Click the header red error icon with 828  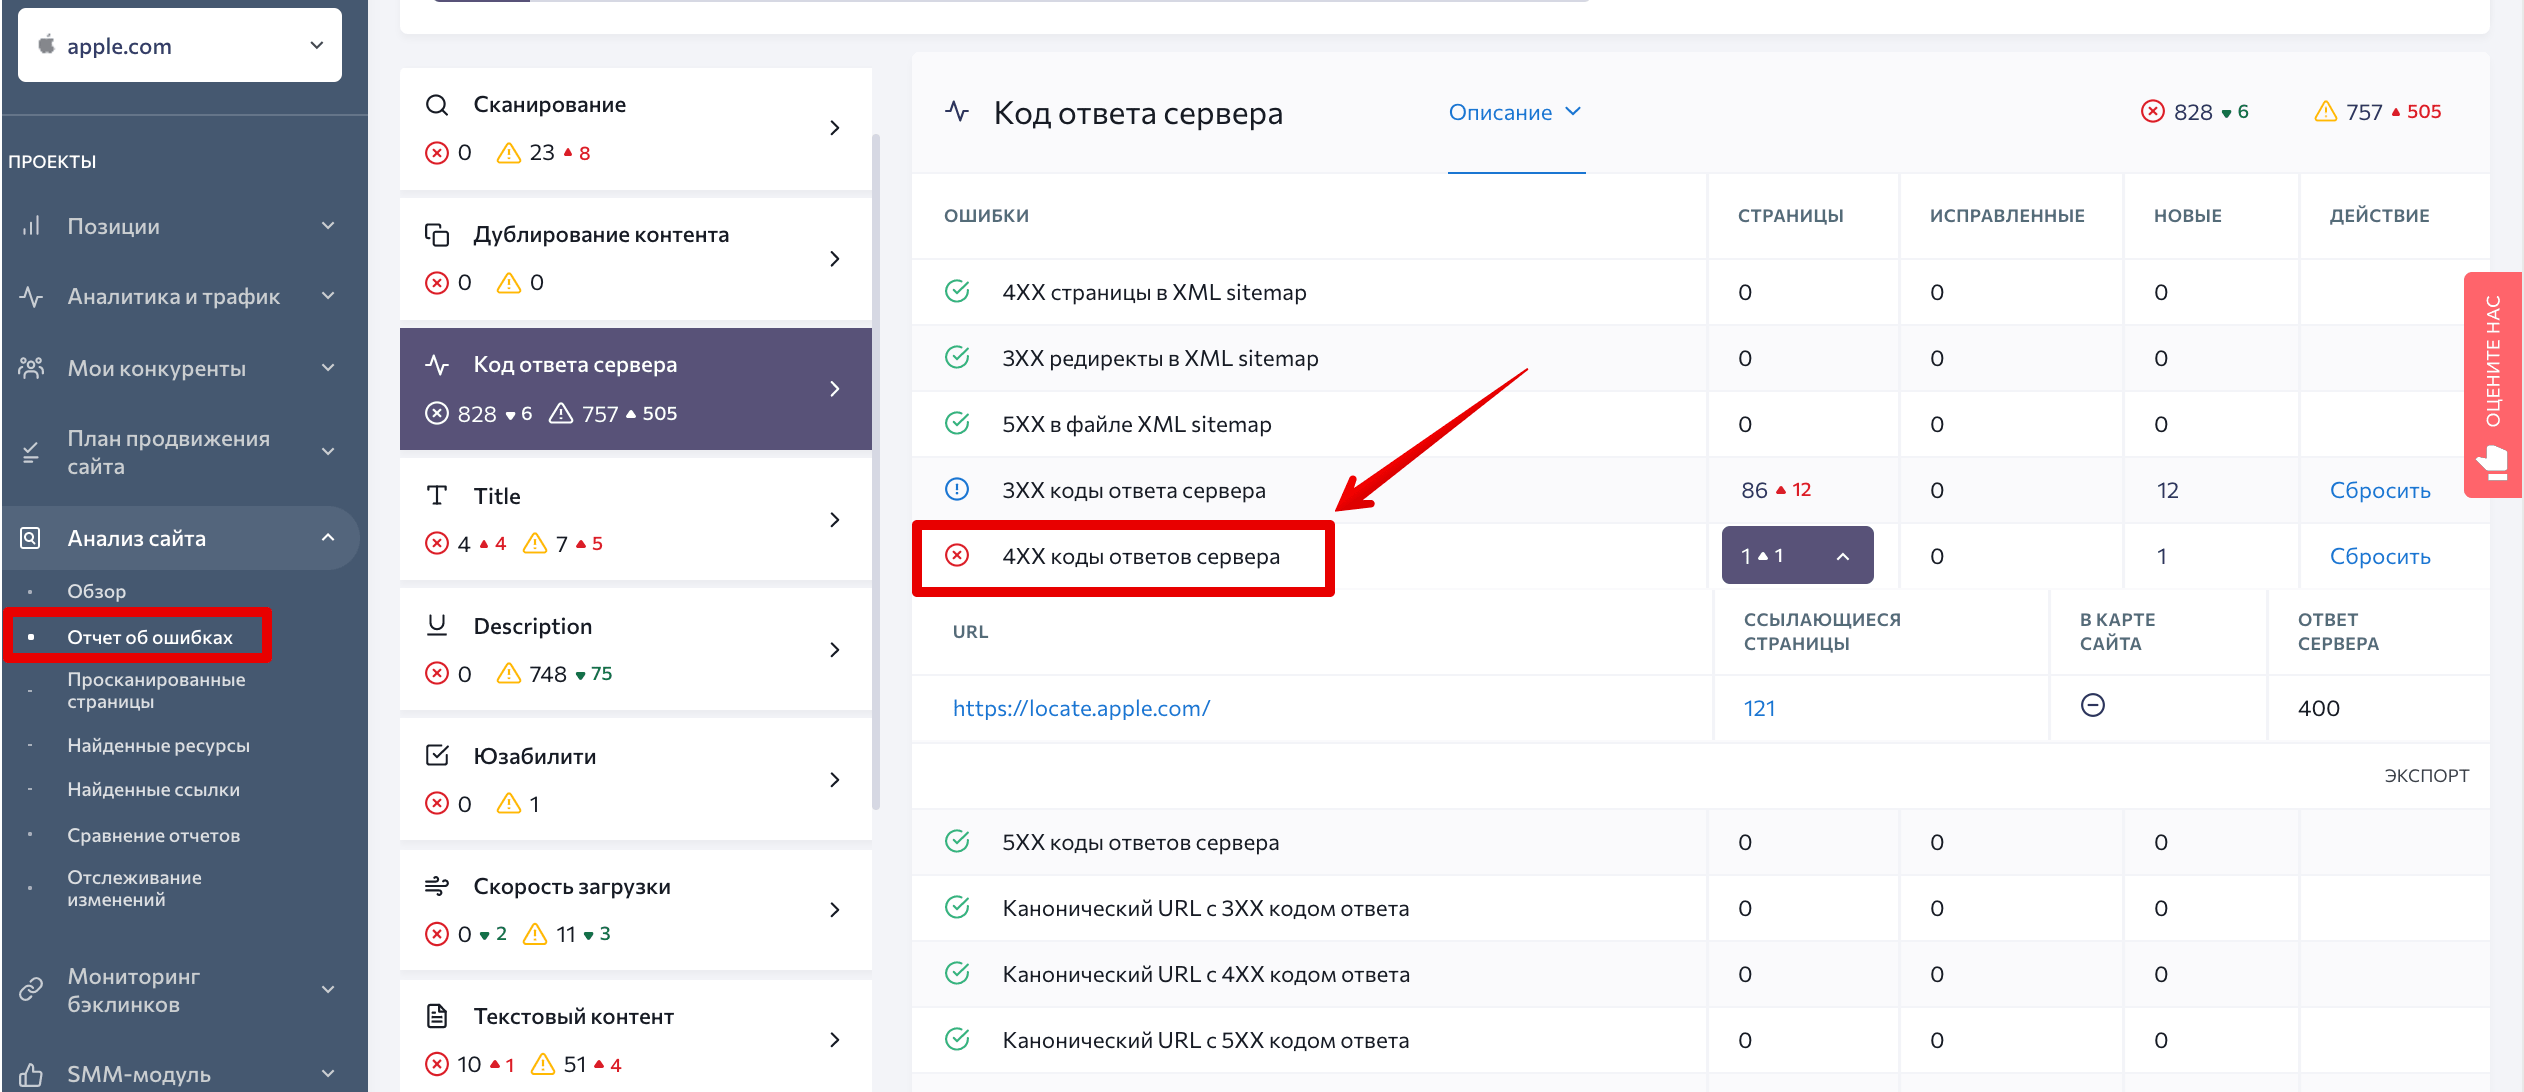pos(2152,111)
